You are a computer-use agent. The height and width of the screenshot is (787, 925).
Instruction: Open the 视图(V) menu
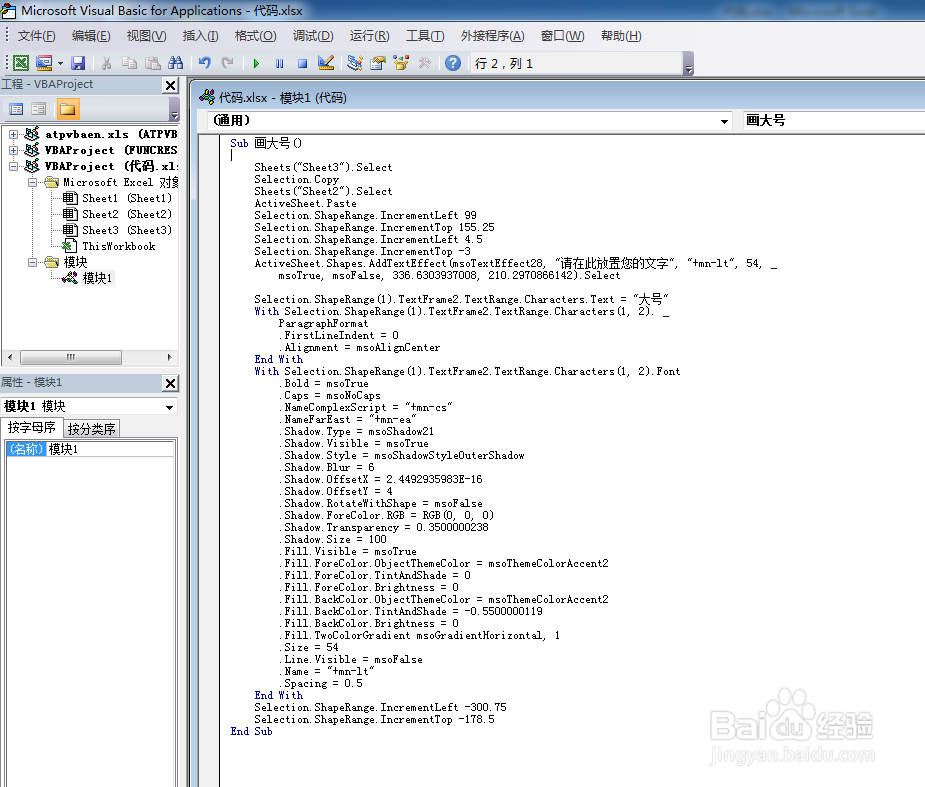[146, 36]
